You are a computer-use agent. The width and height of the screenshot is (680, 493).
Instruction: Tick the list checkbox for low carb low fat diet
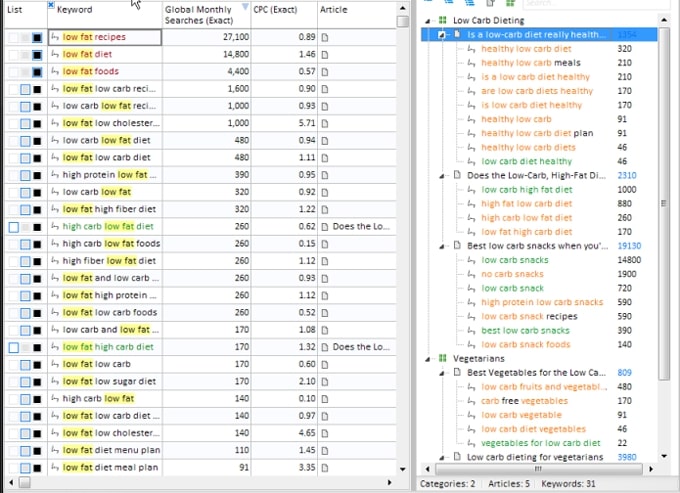click(x=25, y=141)
